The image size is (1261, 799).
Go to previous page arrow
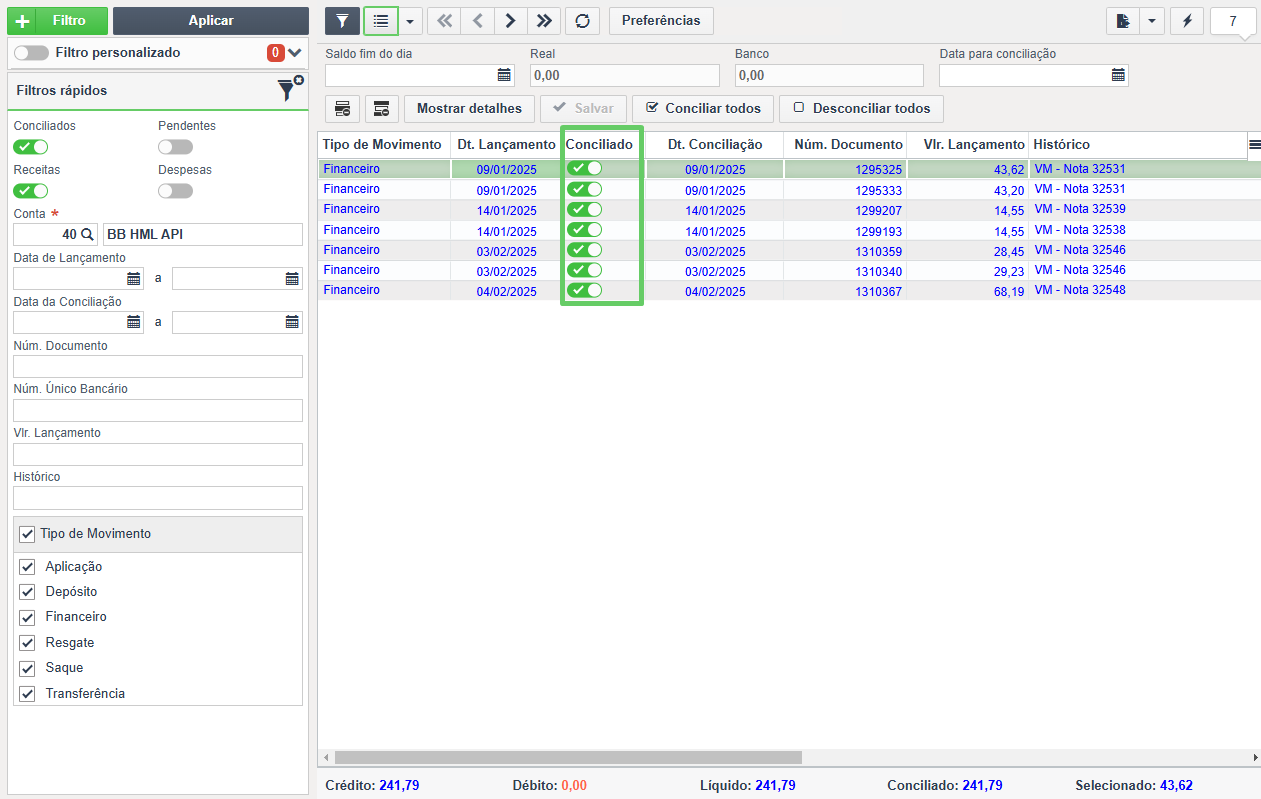point(477,21)
